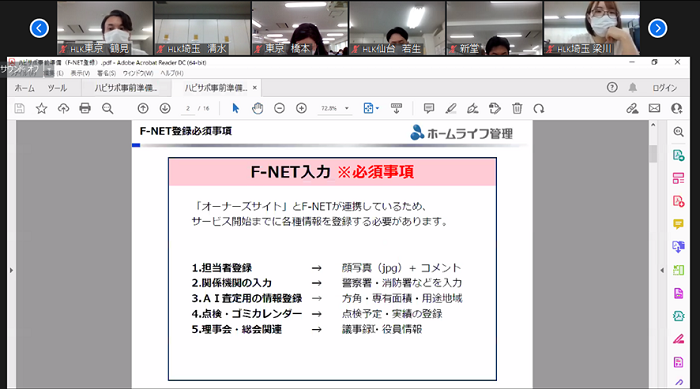Click the zoom in plus icon
The height and width of the screenshot is (389, 700).
click(301, 108)
